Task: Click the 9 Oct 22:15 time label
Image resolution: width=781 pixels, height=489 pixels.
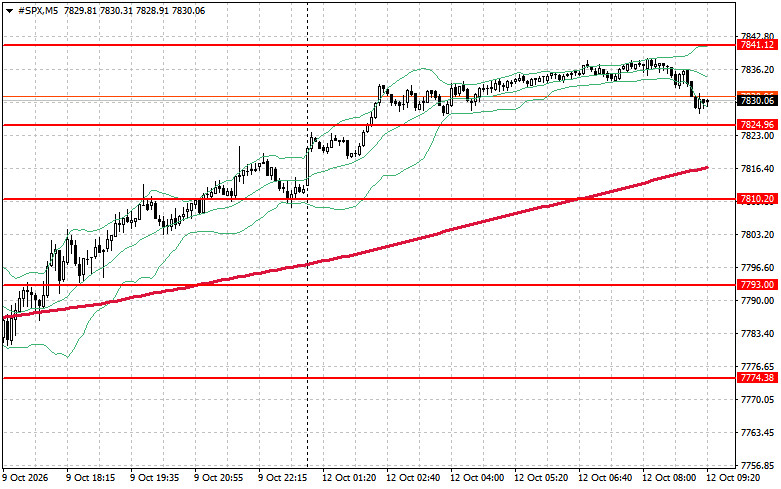Action: click(x=282, y=478)
